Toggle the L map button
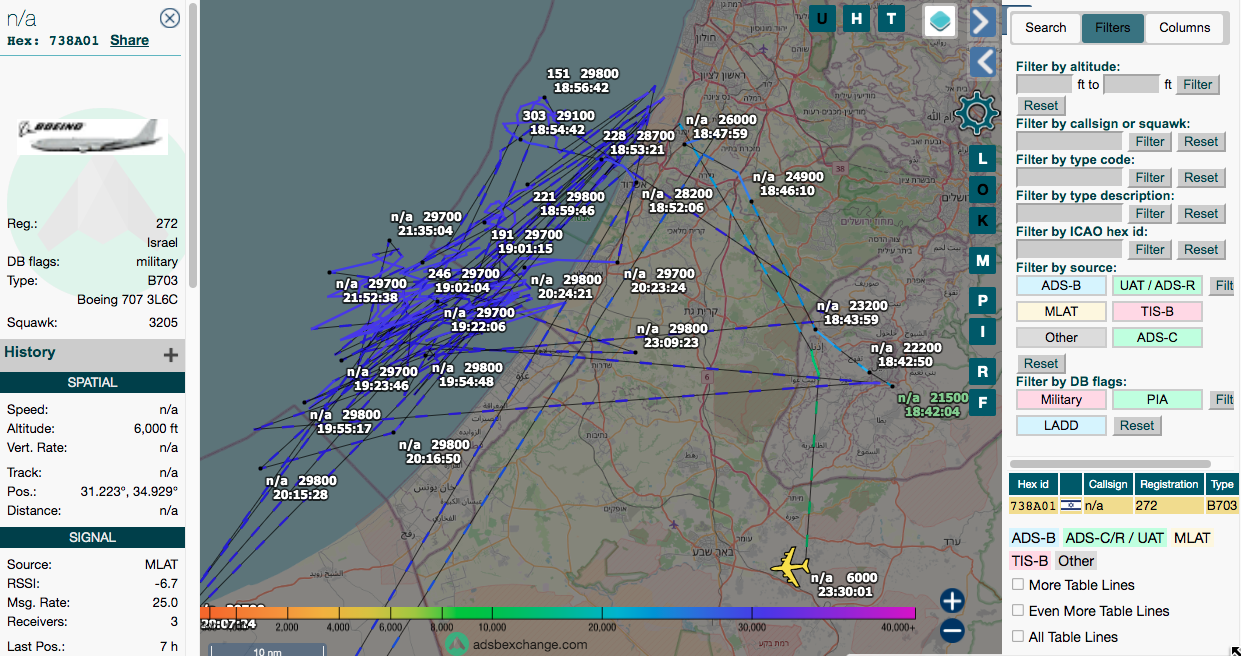Viewport: 1241px width, 656px height. pos(983,159)
